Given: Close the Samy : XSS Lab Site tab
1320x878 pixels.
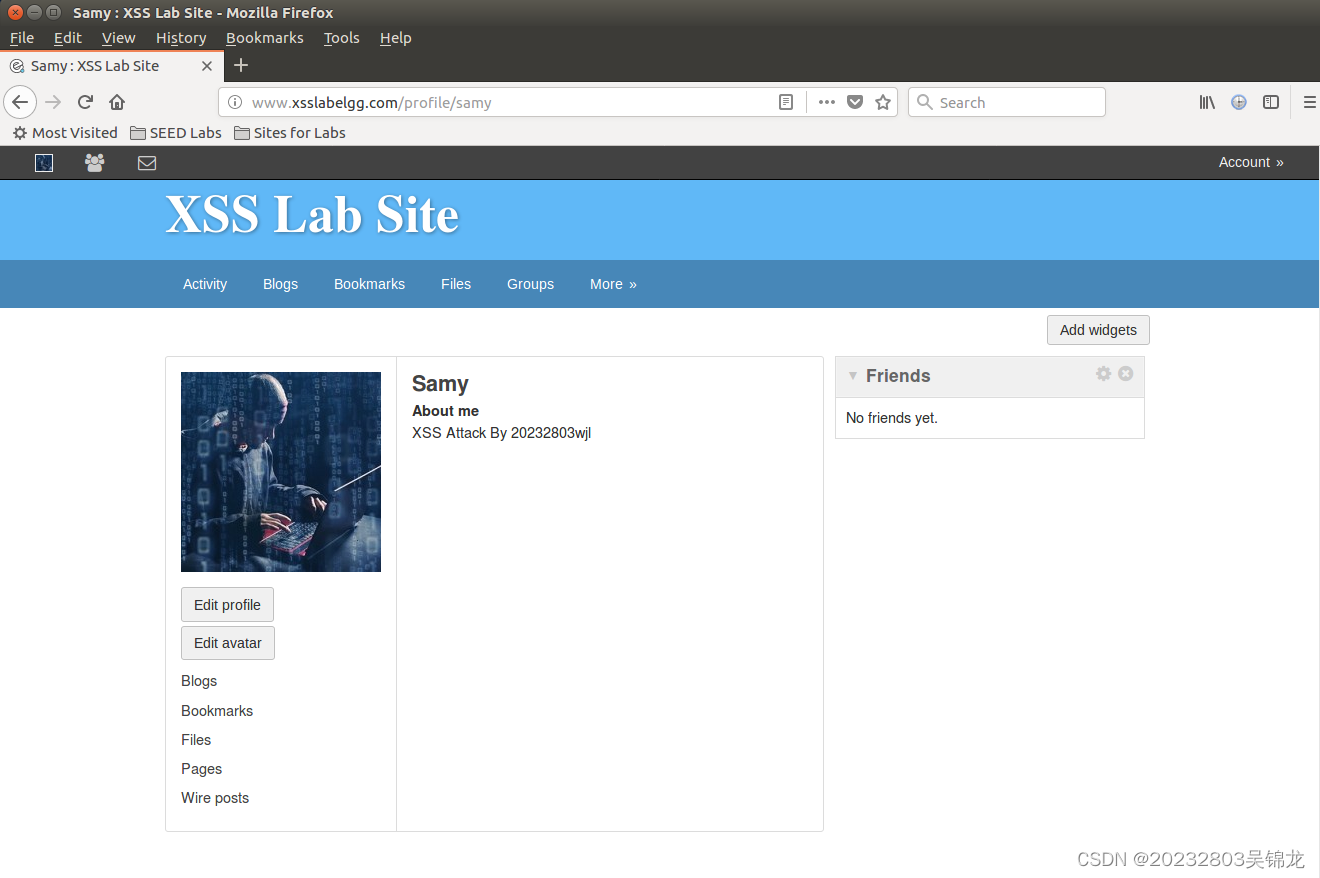Looking at the screenshot, I should point(207,66).
